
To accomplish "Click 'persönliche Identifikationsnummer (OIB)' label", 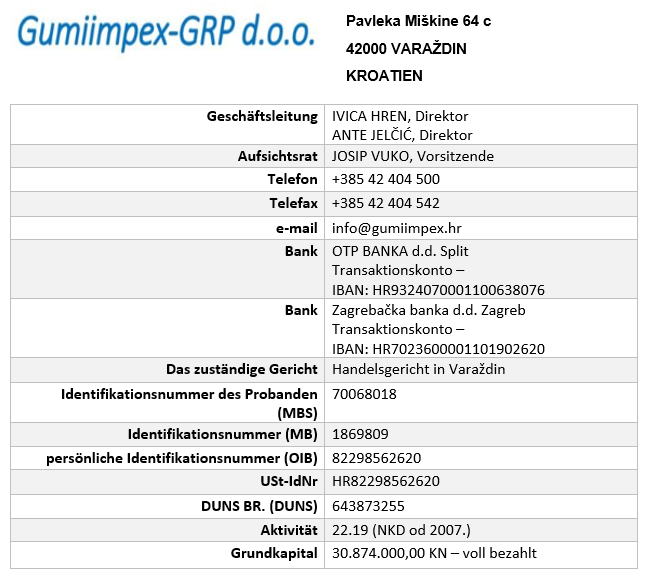I will pos(182,459).
